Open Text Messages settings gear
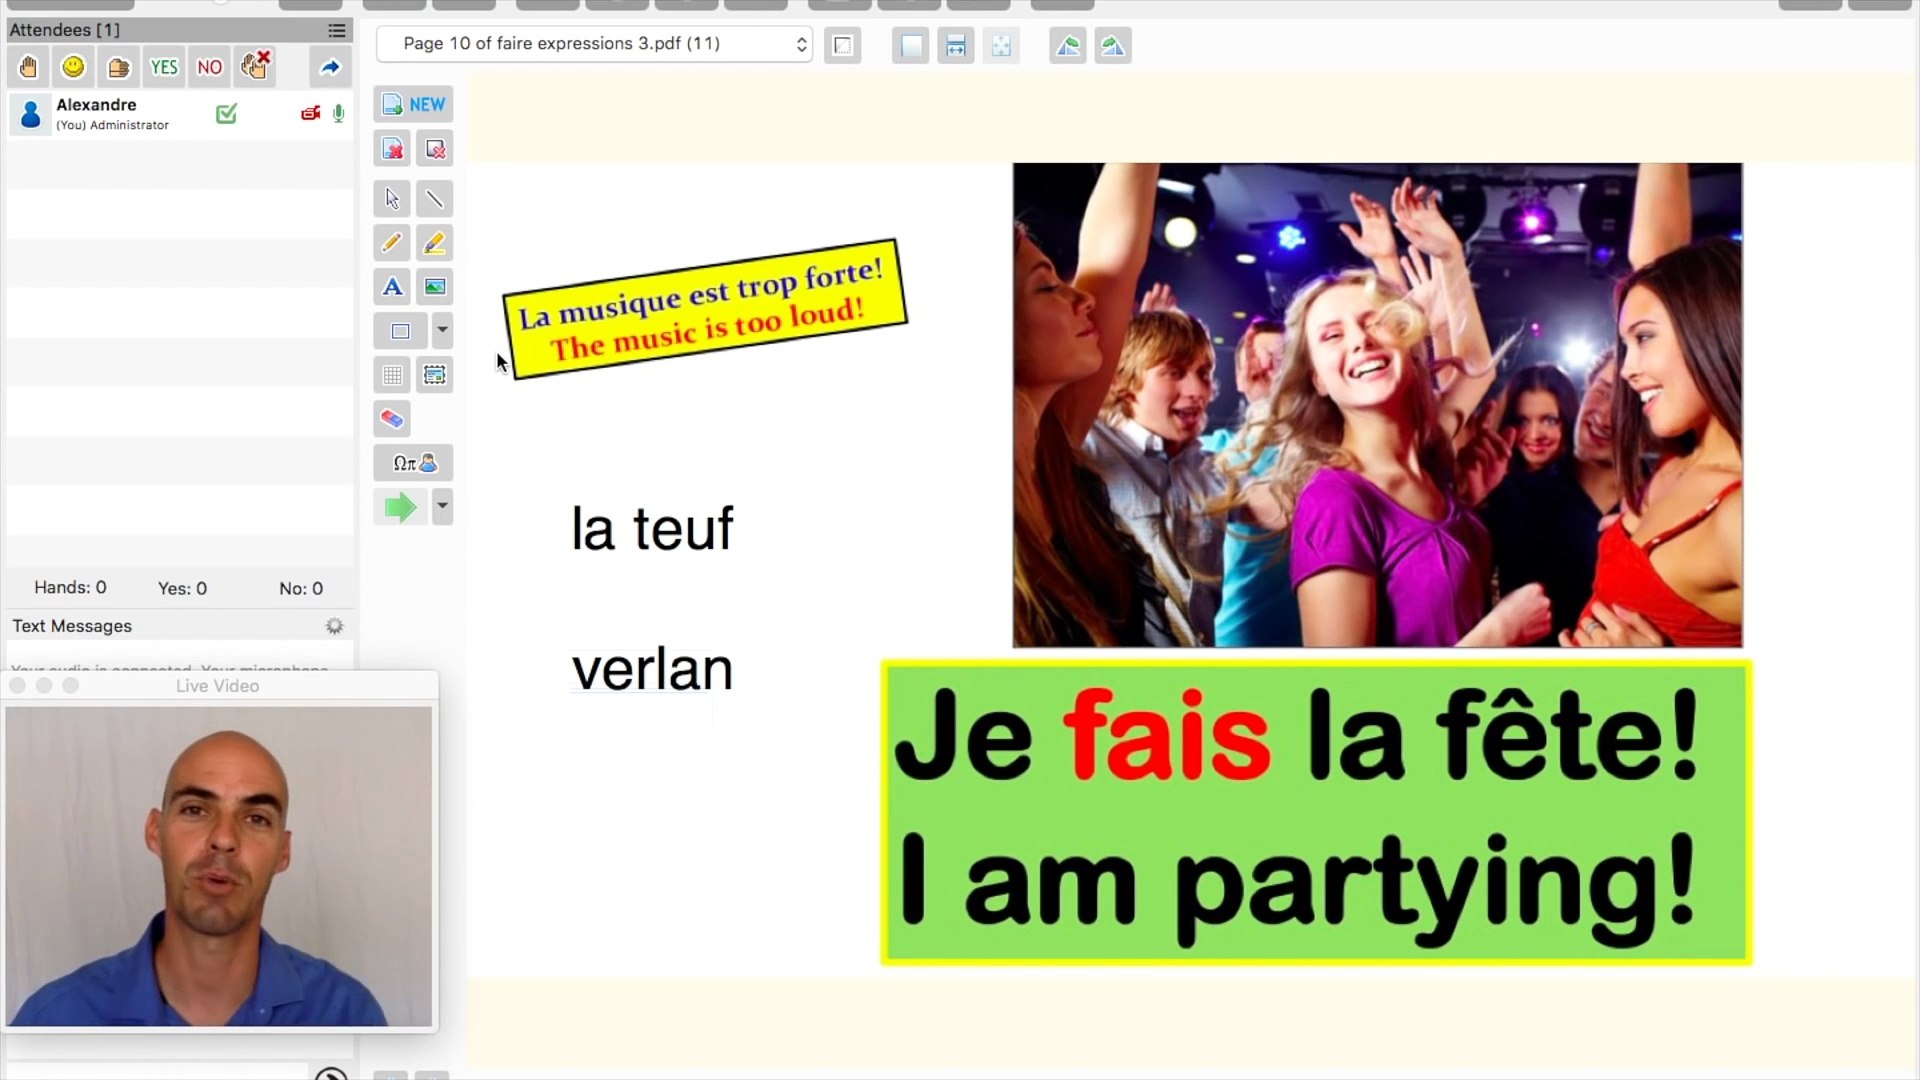1920x1080 pixels. coord(335,626)
